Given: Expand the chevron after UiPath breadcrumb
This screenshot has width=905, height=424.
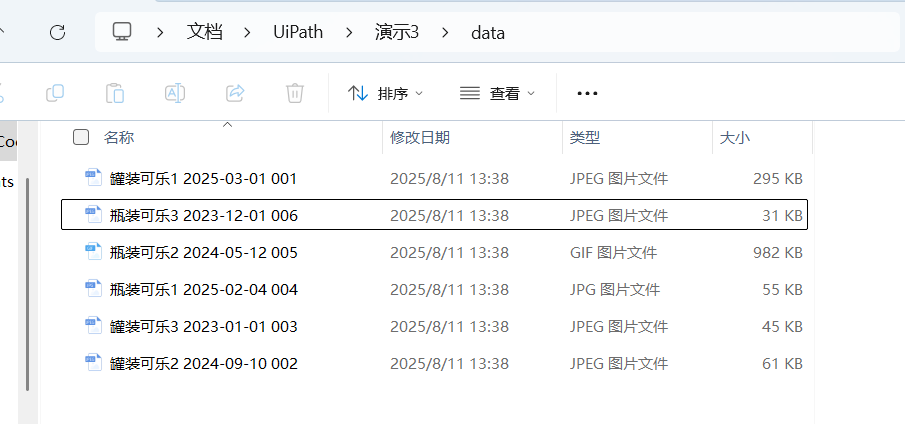Looking at the screenshot, I should [x=348, y=33].
